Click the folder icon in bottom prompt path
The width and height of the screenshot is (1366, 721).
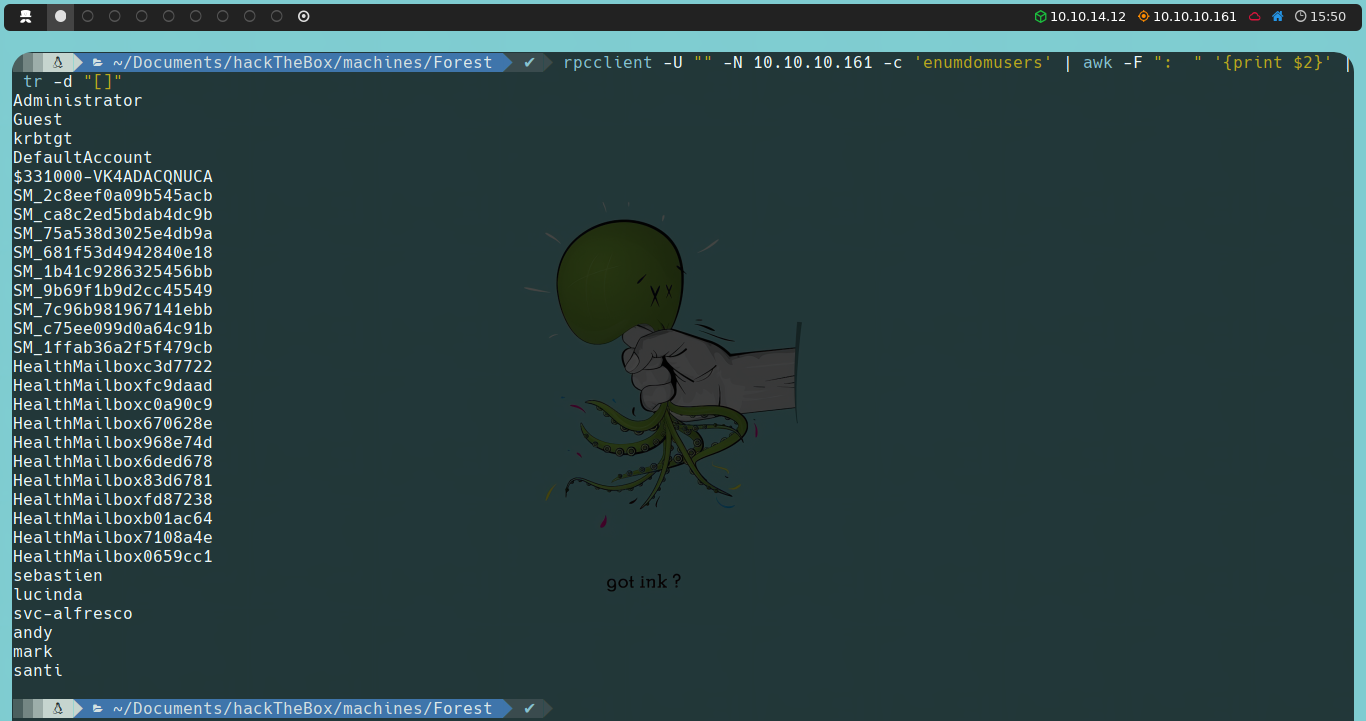98,708
